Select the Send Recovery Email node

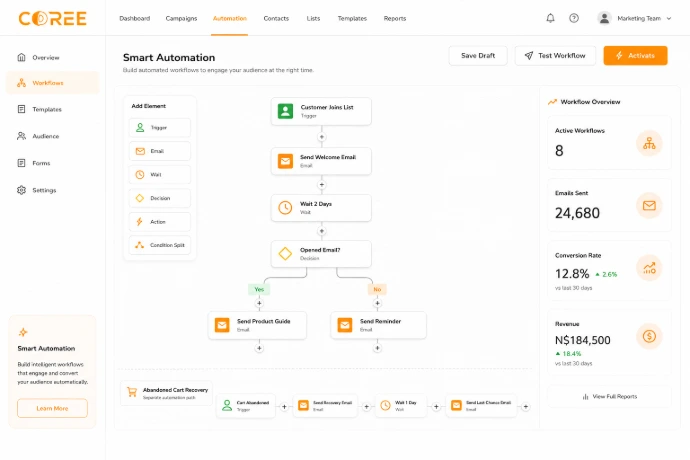325,406
